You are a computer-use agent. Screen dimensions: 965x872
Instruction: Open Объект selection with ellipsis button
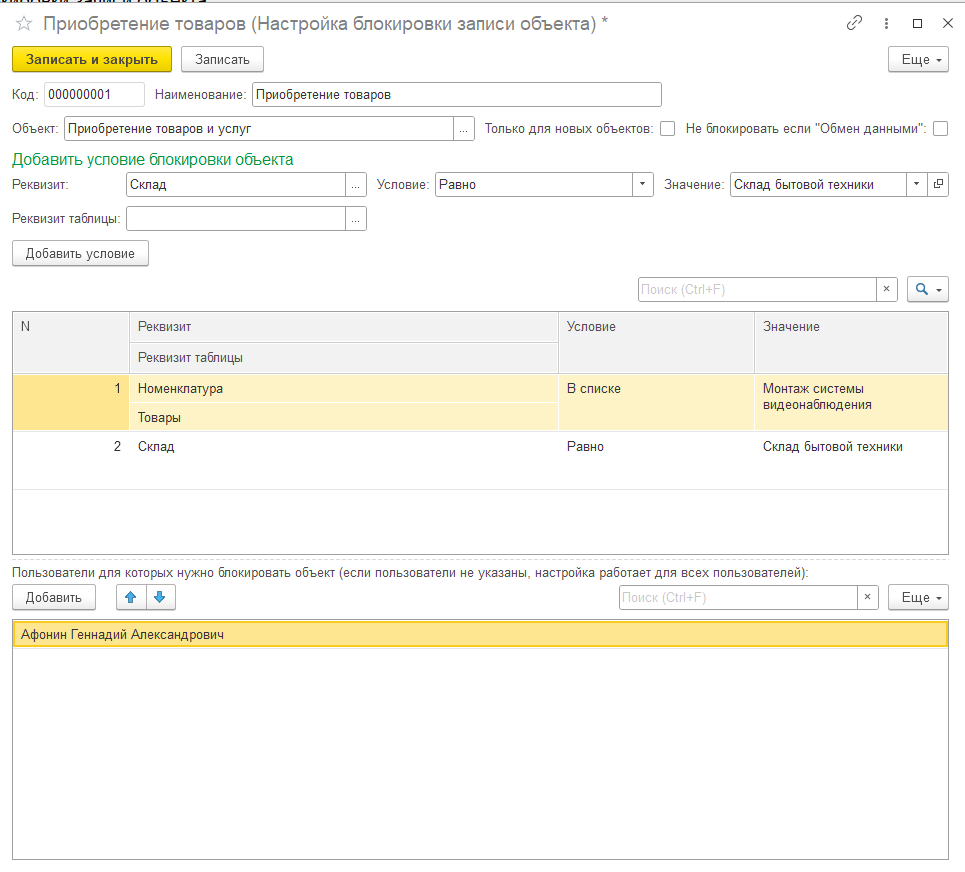point(464,129)
